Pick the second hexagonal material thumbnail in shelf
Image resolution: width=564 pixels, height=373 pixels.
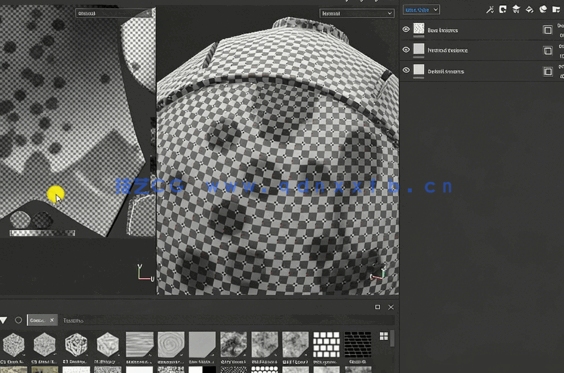[x=45, y=345]
